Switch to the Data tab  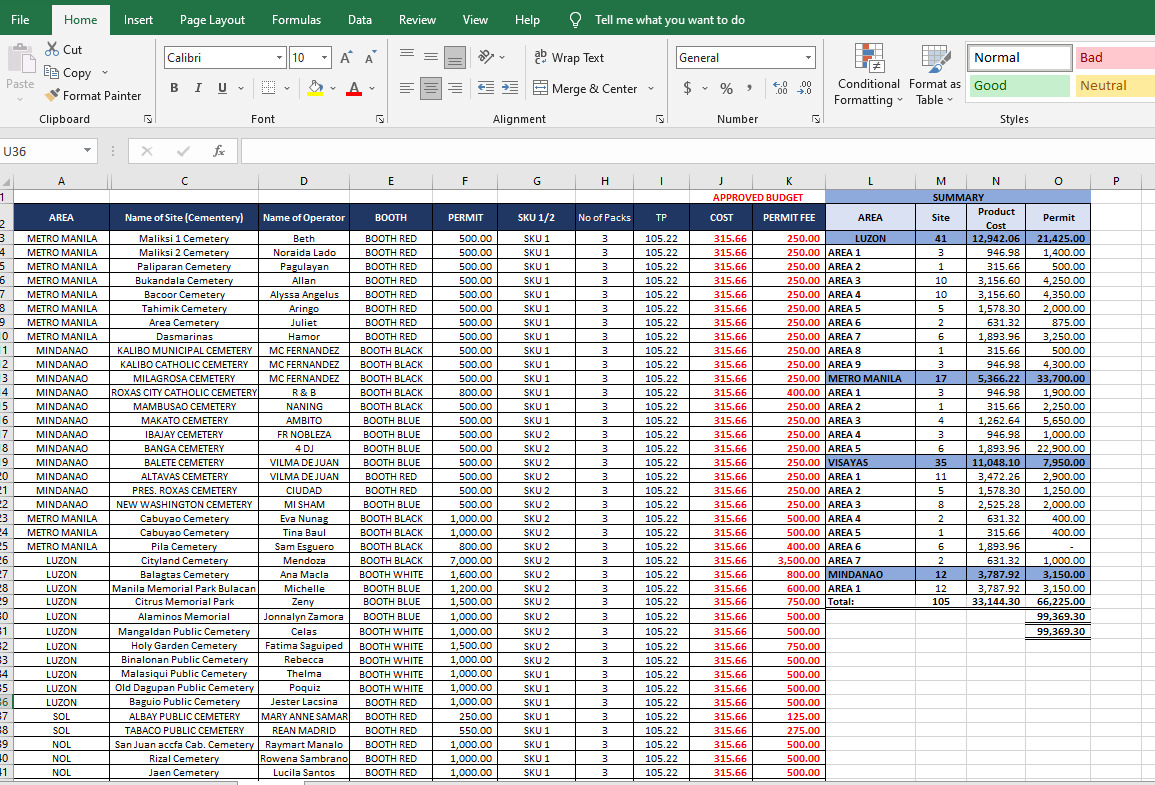(x=359, y=20)
